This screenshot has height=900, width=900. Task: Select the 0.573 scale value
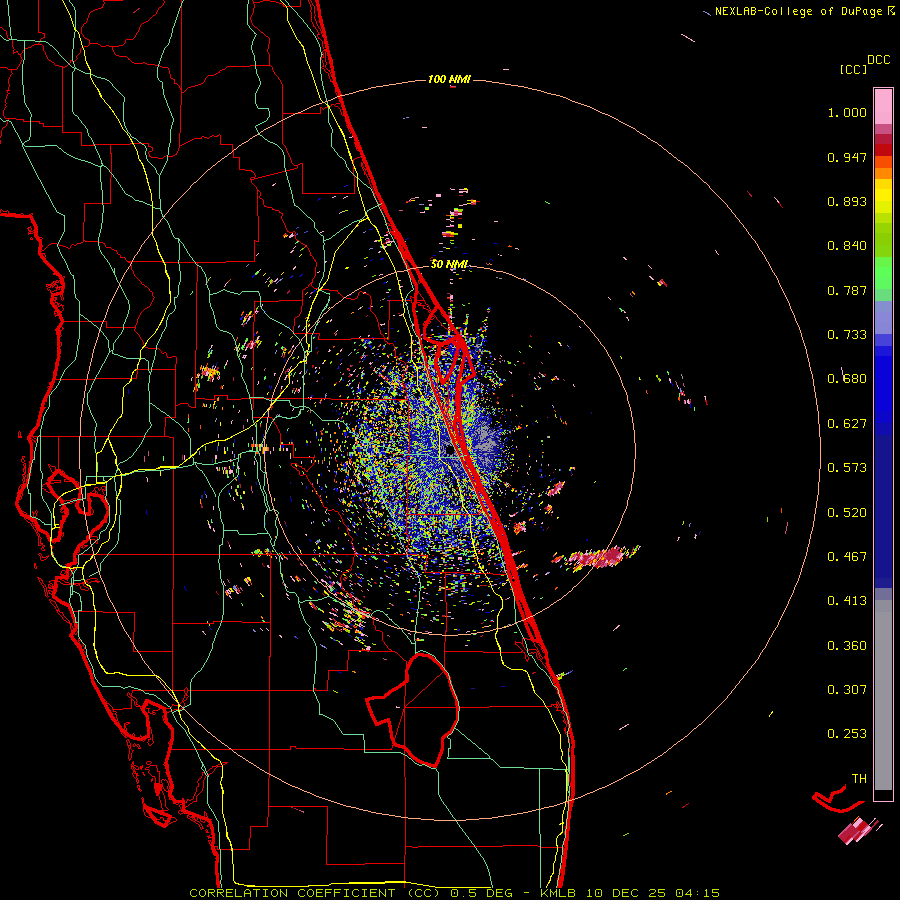coord(847,468)
